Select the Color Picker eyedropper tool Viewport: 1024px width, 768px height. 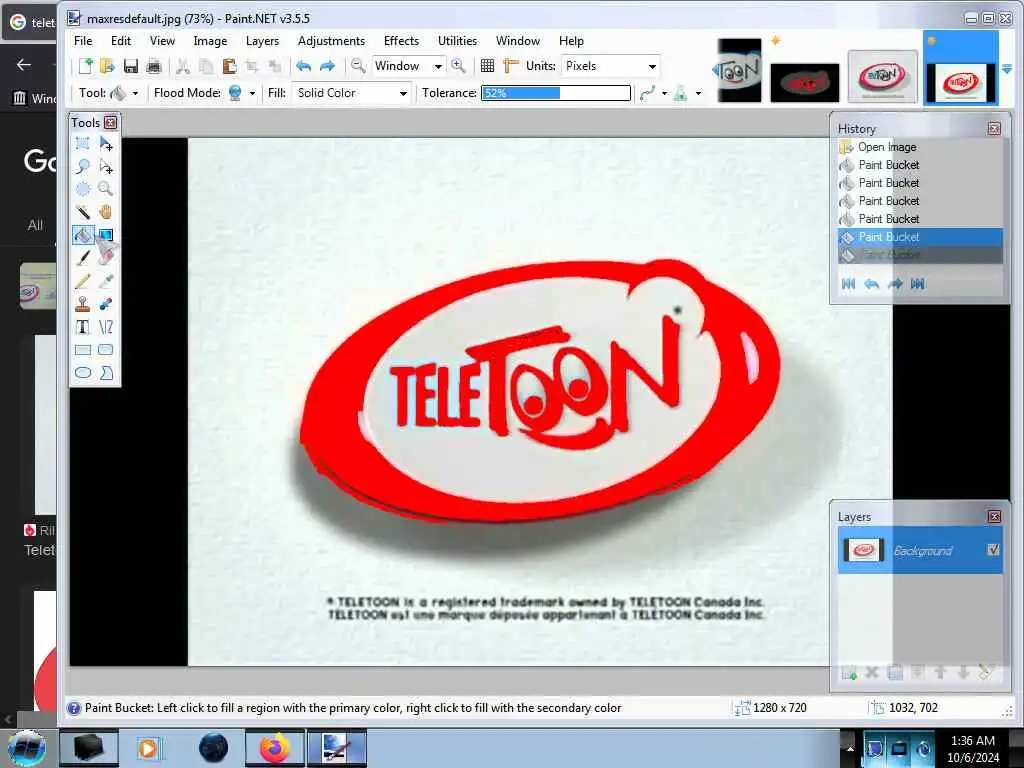click(106, 281)
